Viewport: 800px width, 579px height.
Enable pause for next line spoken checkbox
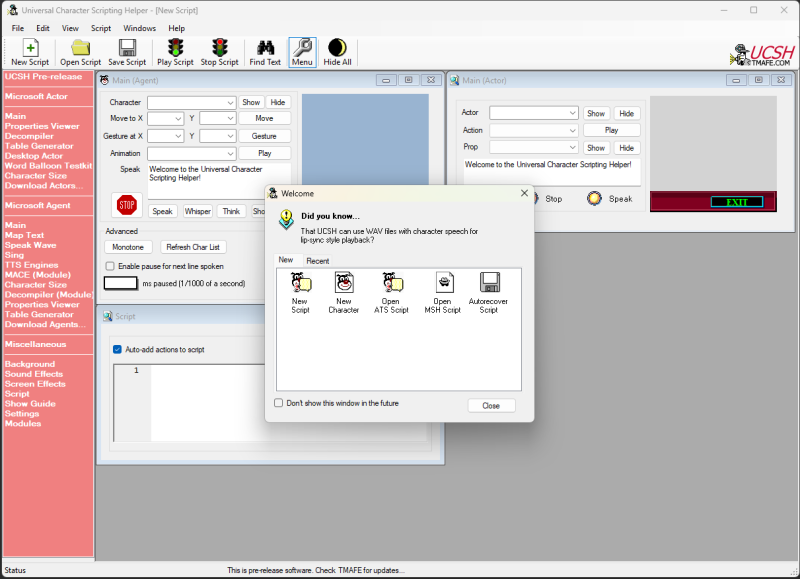110,266
